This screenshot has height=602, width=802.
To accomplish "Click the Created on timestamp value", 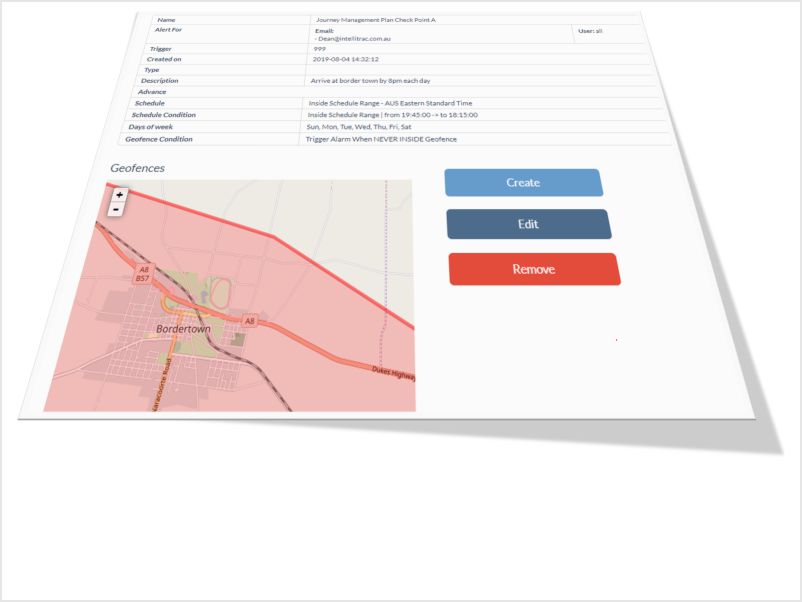I will (345, 59).
